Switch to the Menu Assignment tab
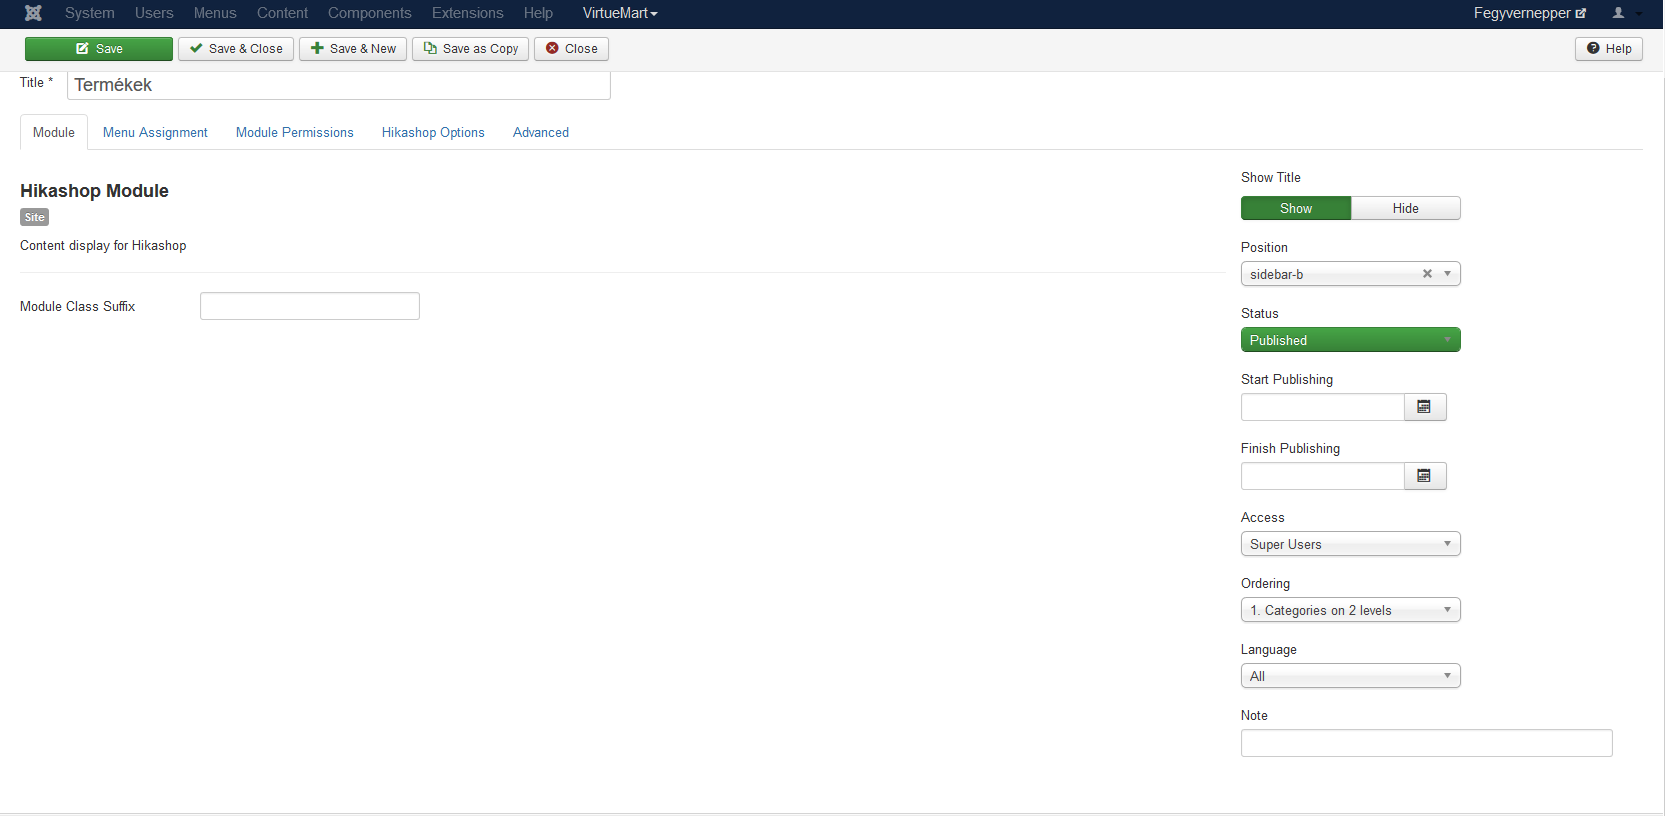Screen dimensions: 1665x816 (x=155, y=132)
